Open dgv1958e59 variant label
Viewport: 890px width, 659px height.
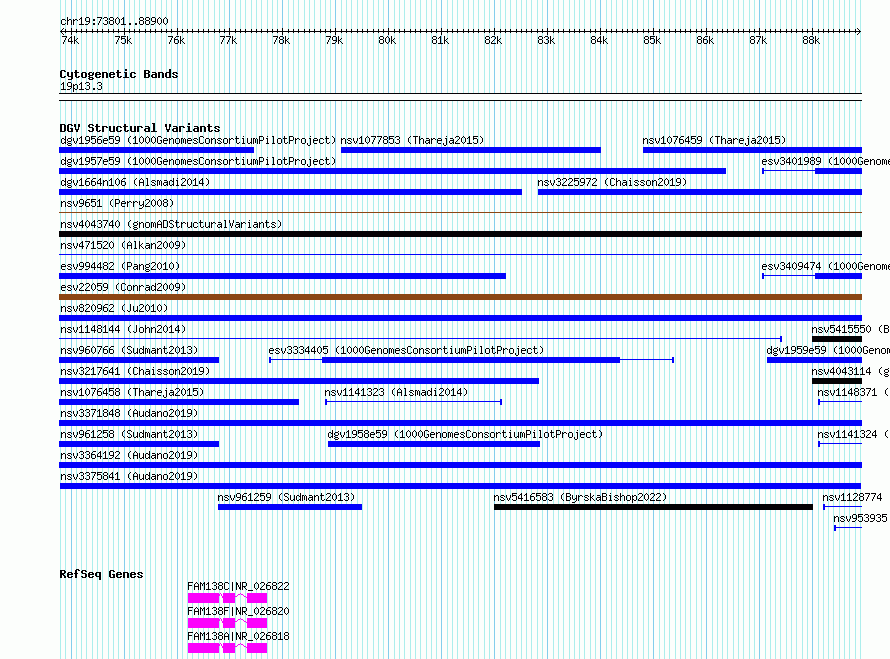coord(465,434)
